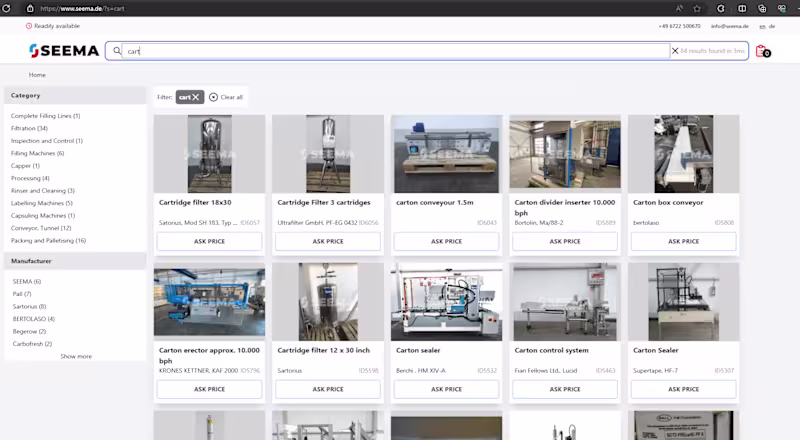Screen dimensions: 800x440
Task: Switch site language to de
Action: pos(772,26)
